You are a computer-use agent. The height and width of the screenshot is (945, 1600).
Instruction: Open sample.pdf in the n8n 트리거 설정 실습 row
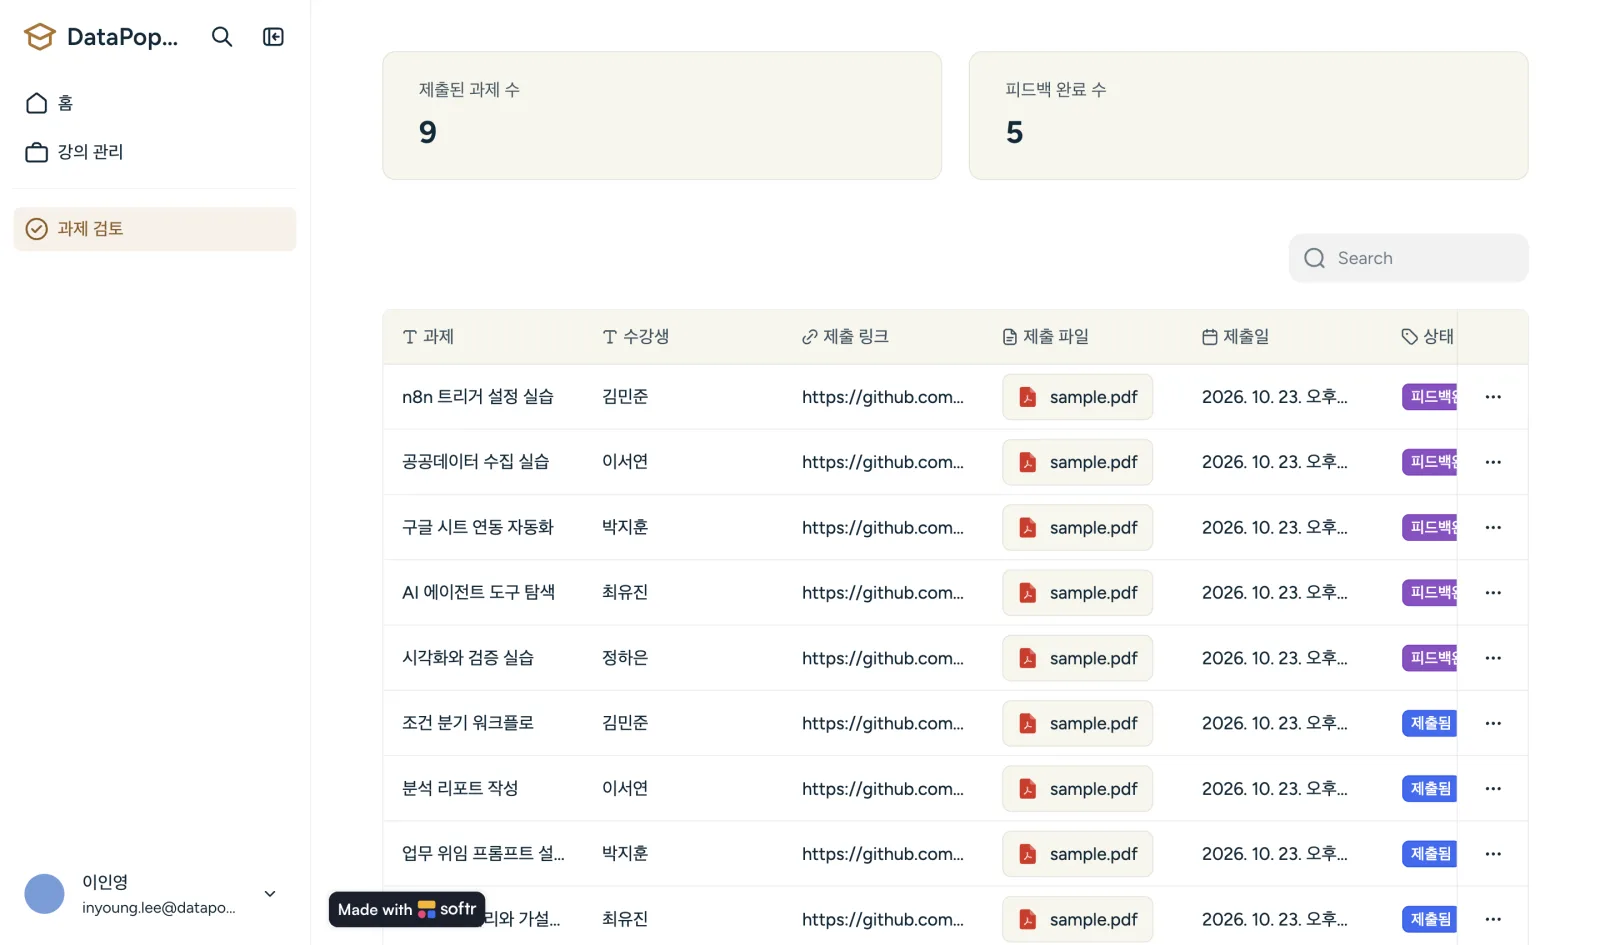1077,397
